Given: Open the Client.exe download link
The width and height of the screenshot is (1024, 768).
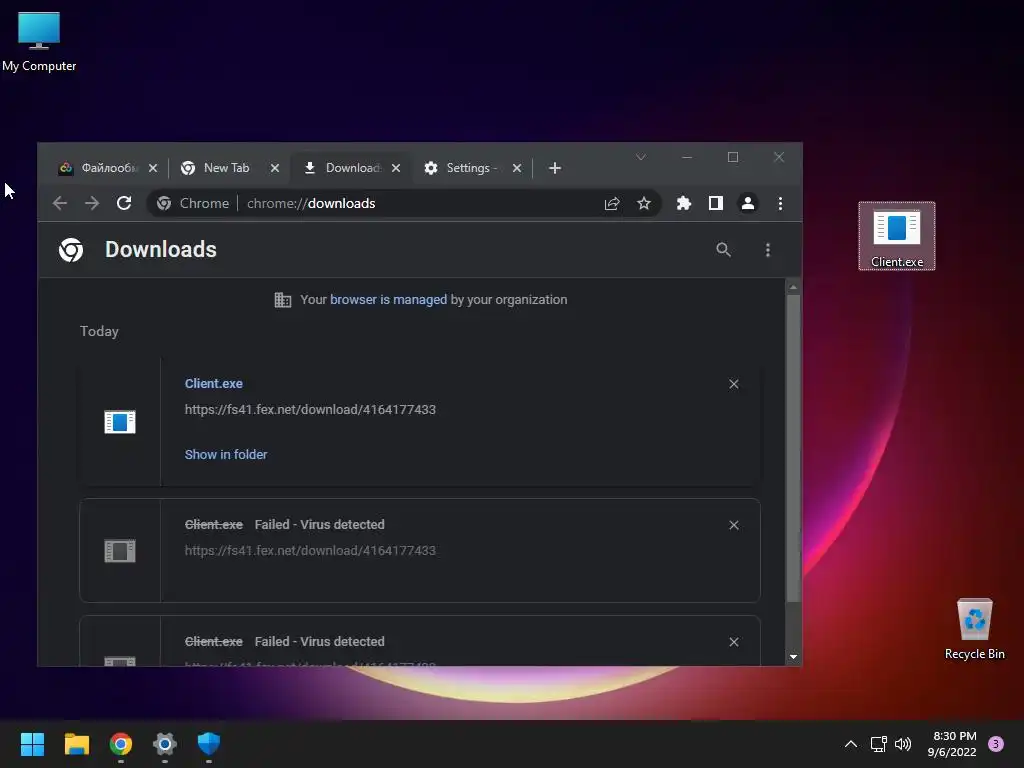Looking at the screenshot, I should coord(214,383).
